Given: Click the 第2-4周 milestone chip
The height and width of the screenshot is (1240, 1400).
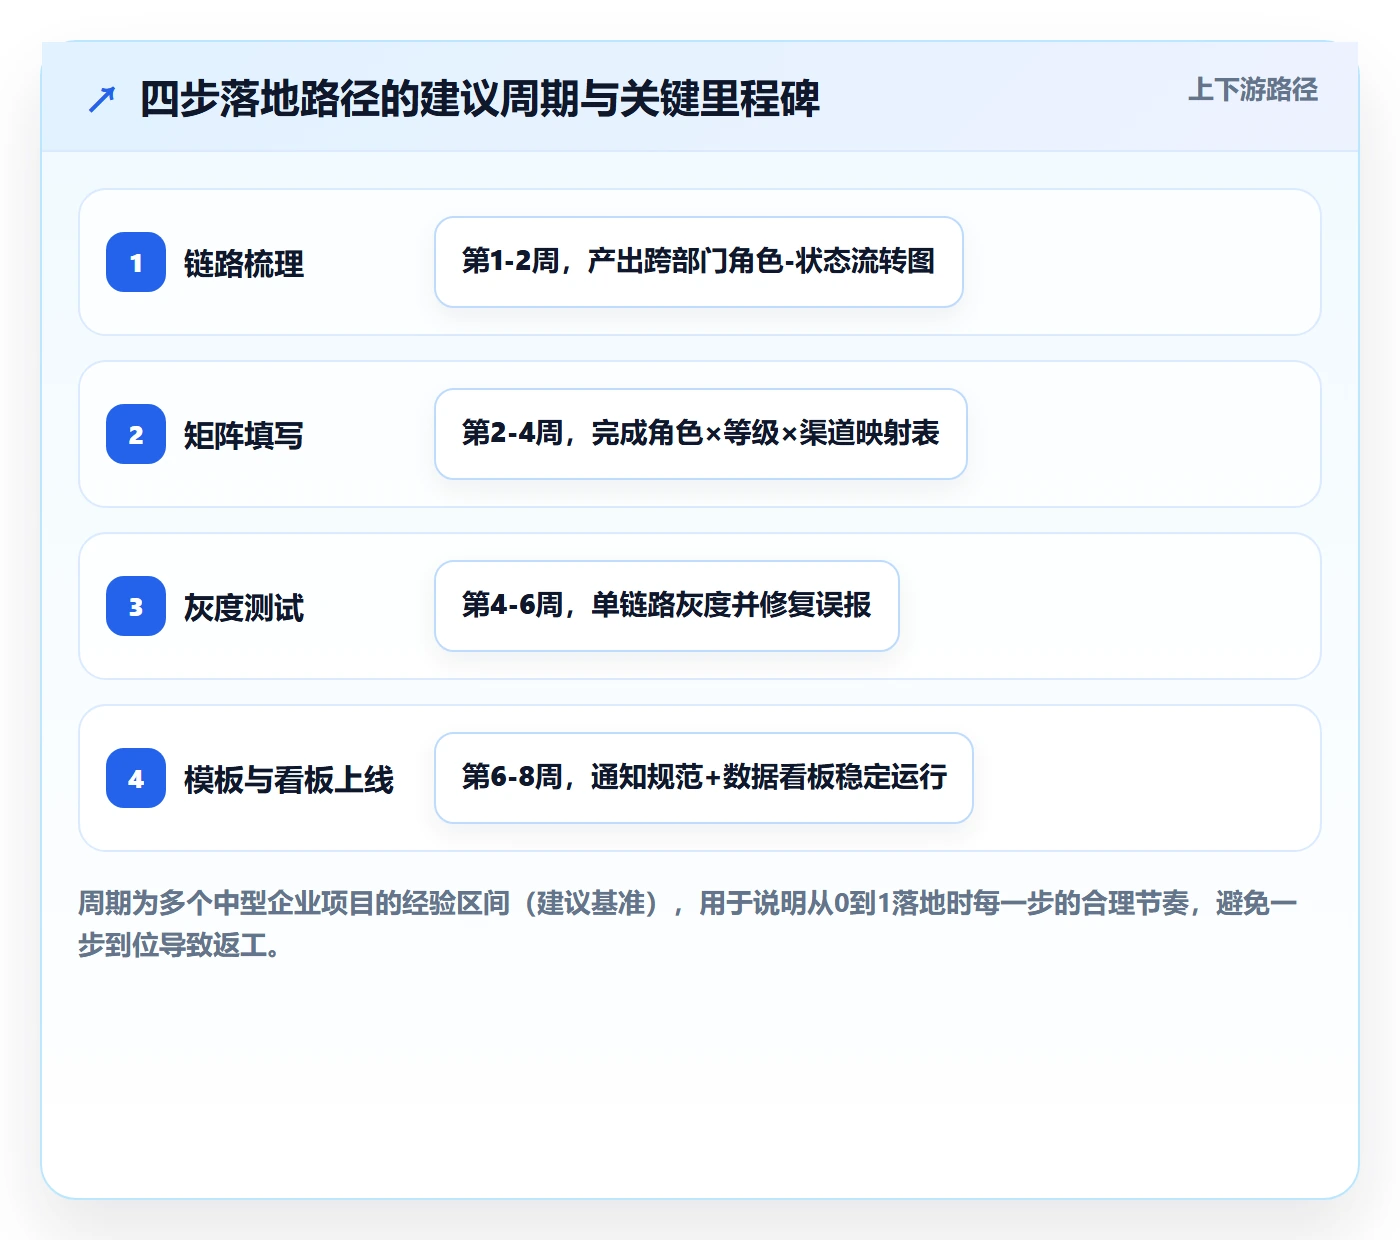Looking at the screenshot, I should [x=701, y=434].
